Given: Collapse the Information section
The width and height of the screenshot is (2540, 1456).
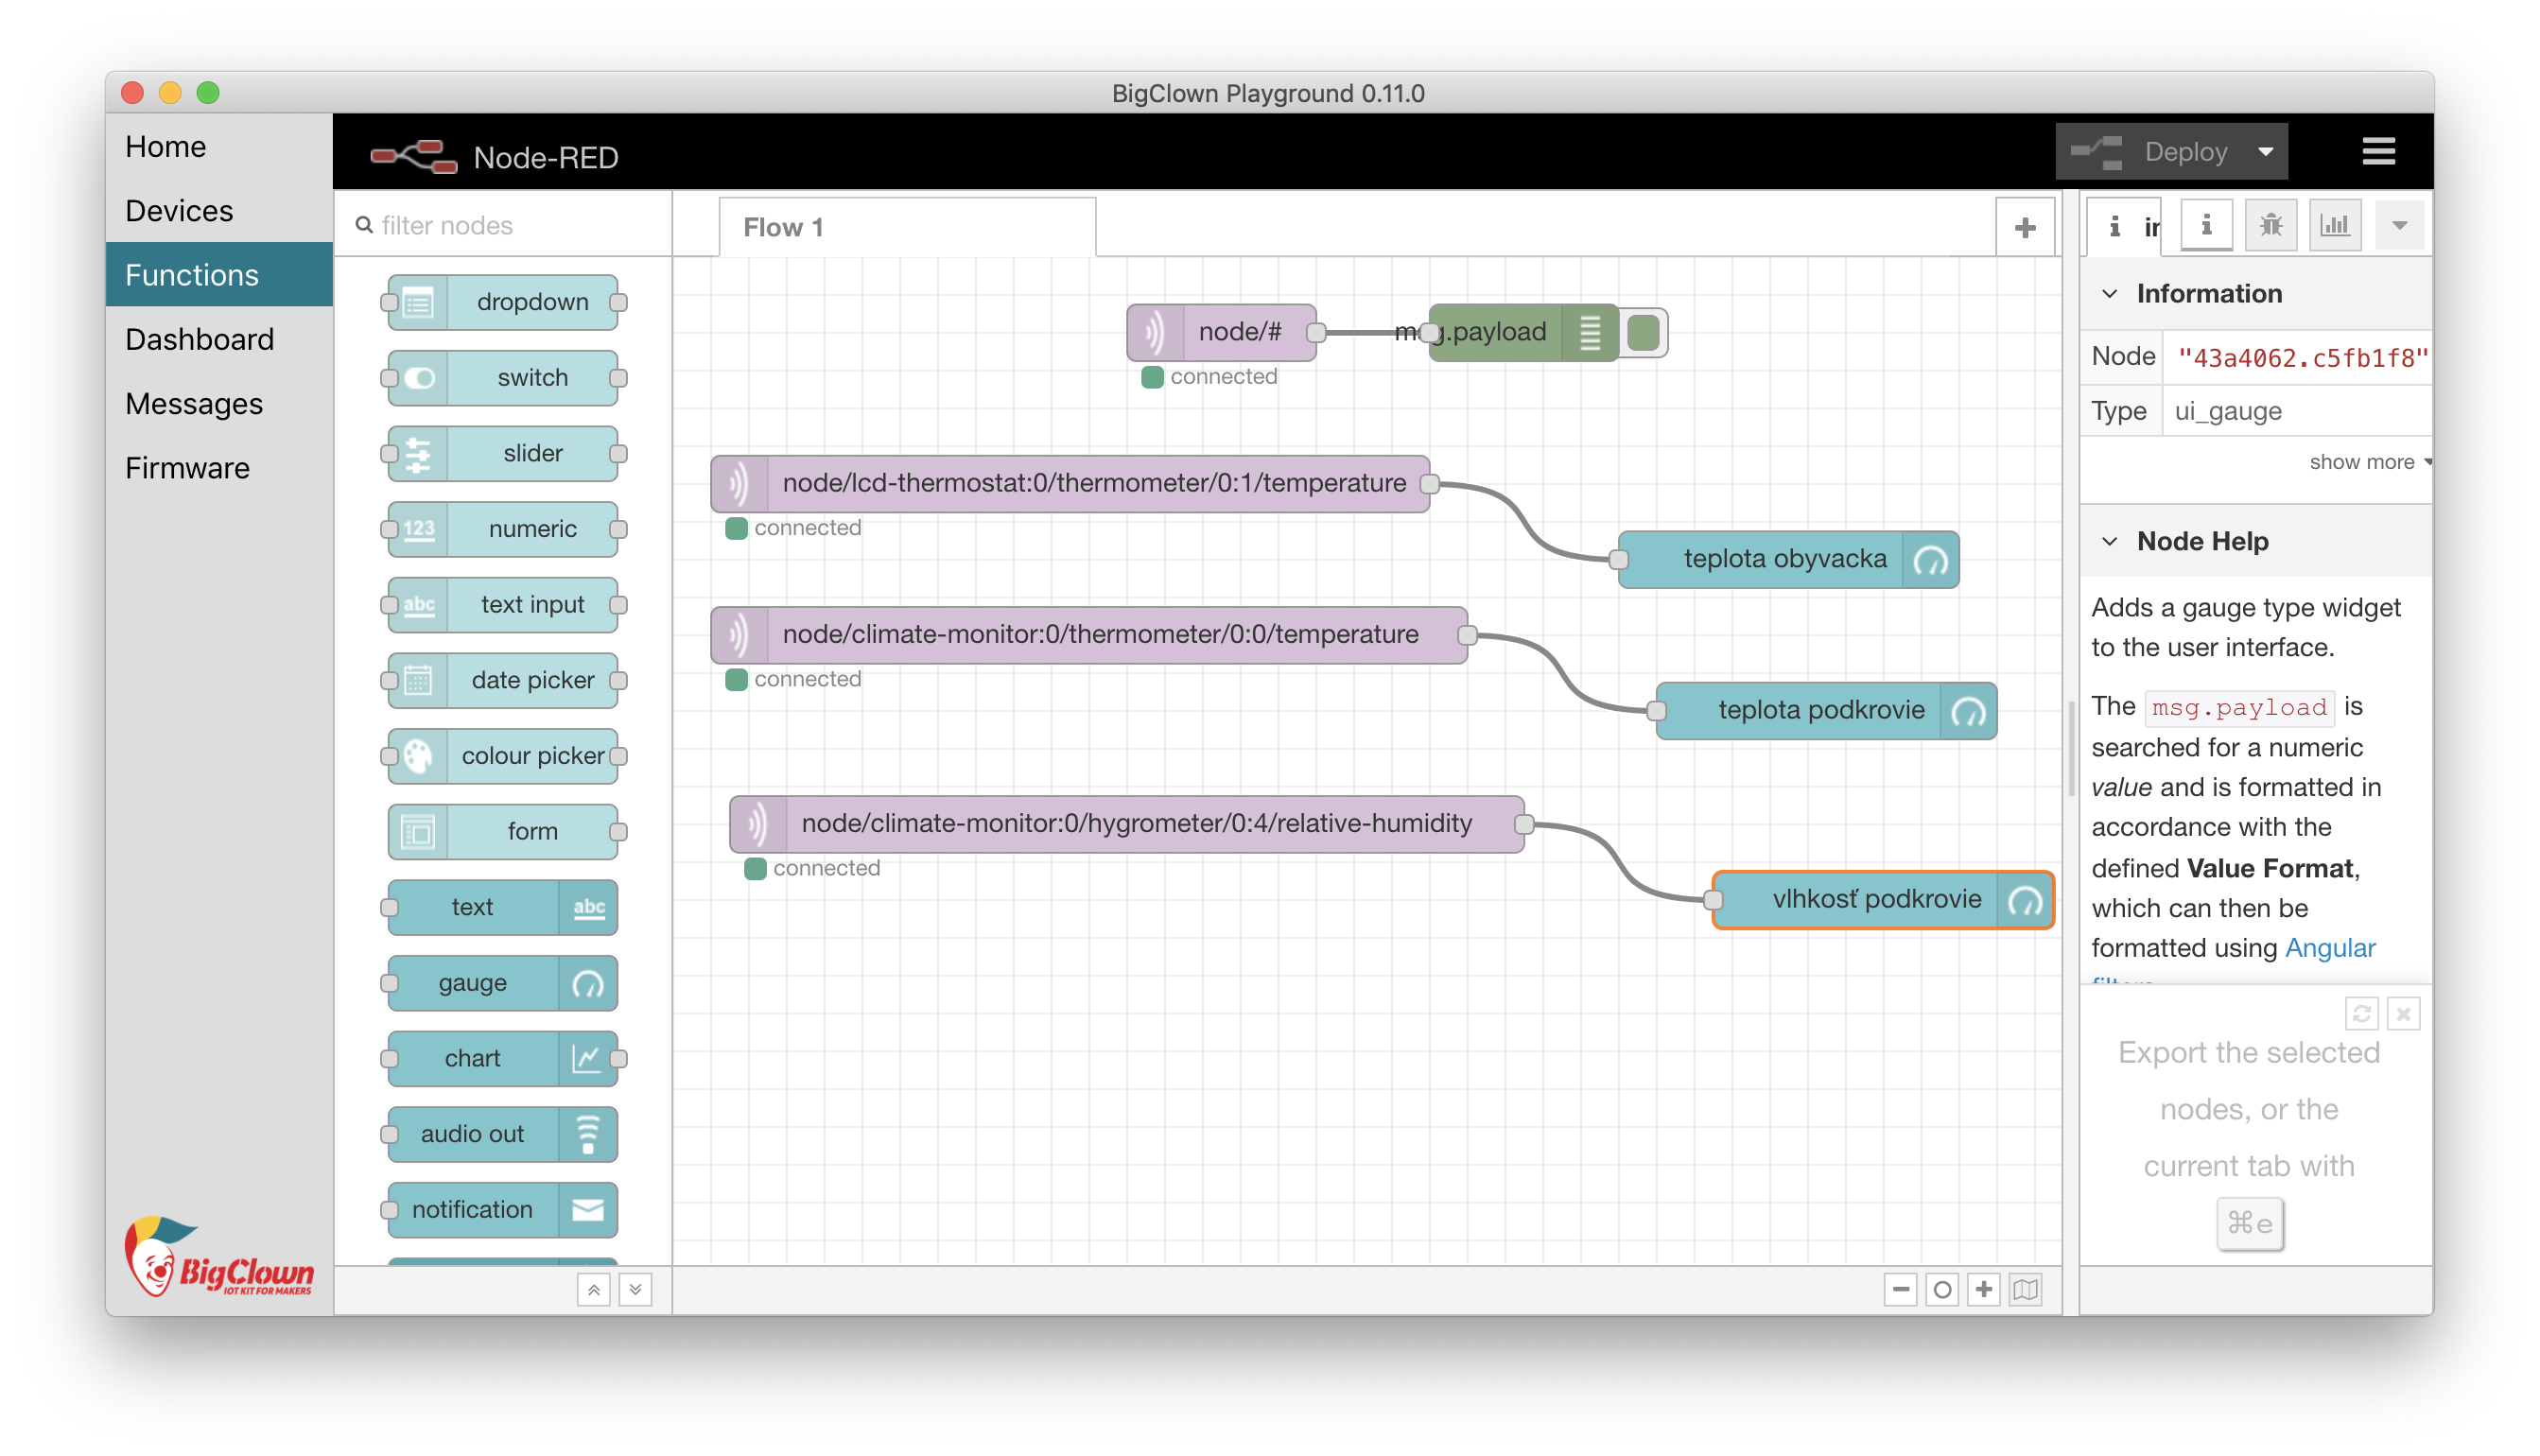Looking at the screenshot, I should point(2109,294).
